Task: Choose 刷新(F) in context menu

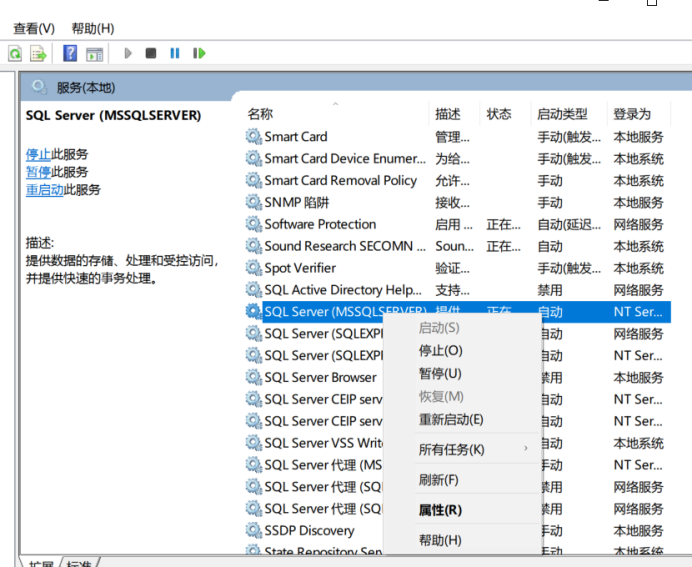Action: pos(438,480)
